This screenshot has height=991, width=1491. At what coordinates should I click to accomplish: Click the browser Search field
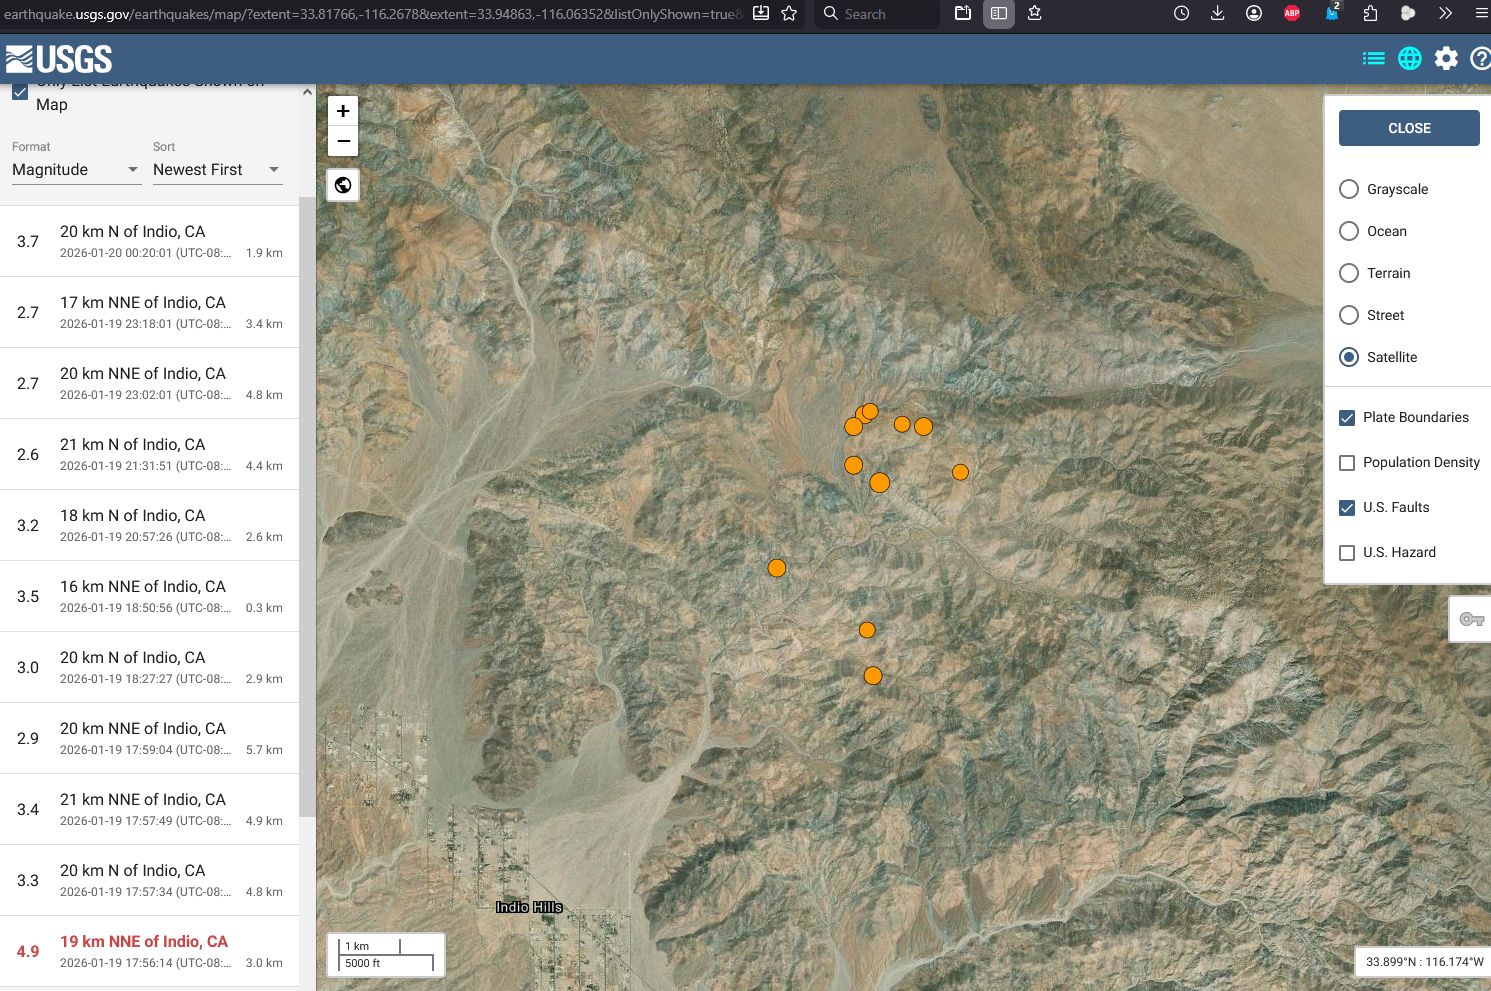point(880,14)
